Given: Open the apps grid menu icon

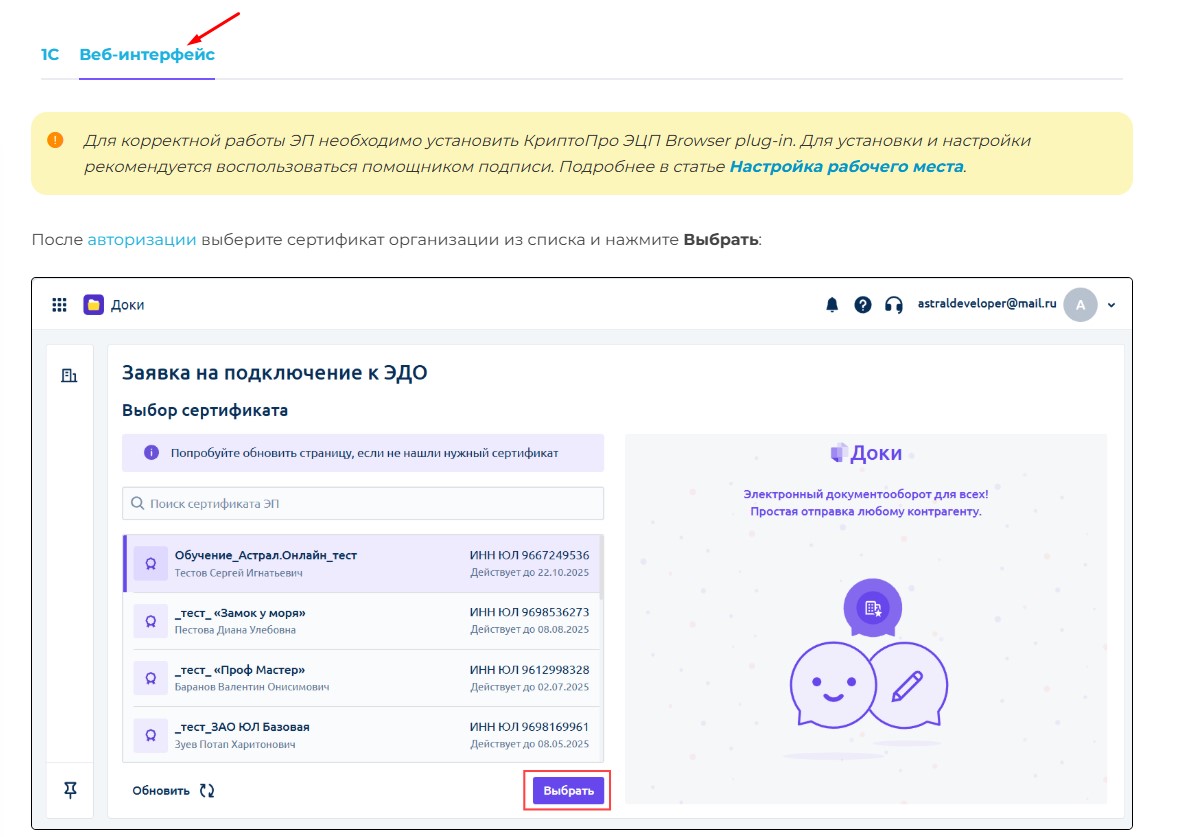Looking at the screenshot, I should (60, 304).
